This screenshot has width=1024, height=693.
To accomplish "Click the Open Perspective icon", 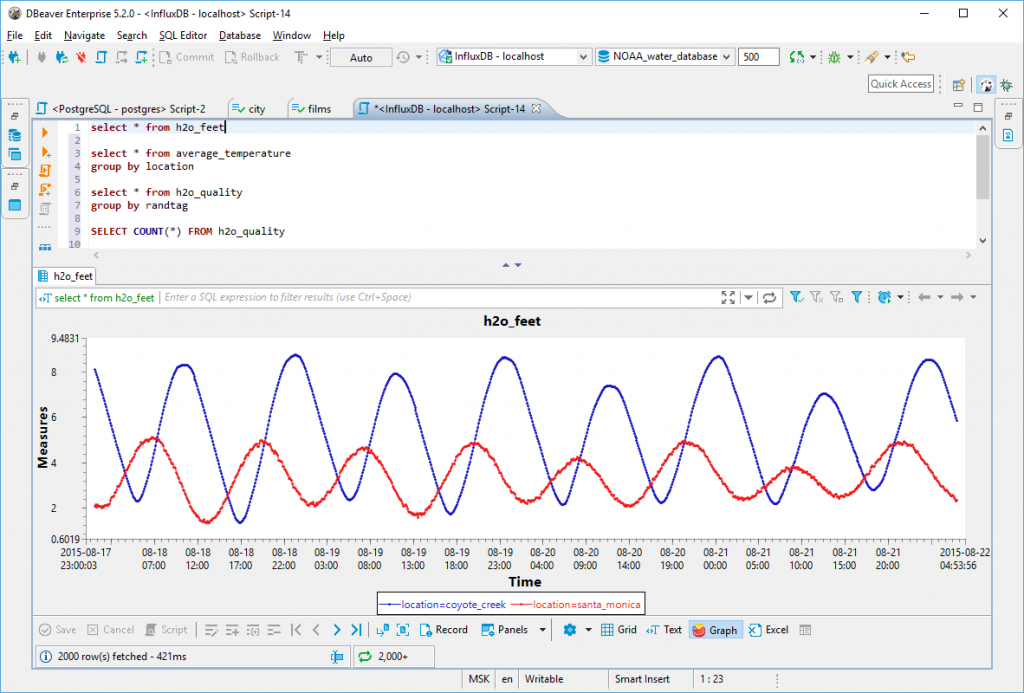I will pyautogui.click(x=959, y=85).
